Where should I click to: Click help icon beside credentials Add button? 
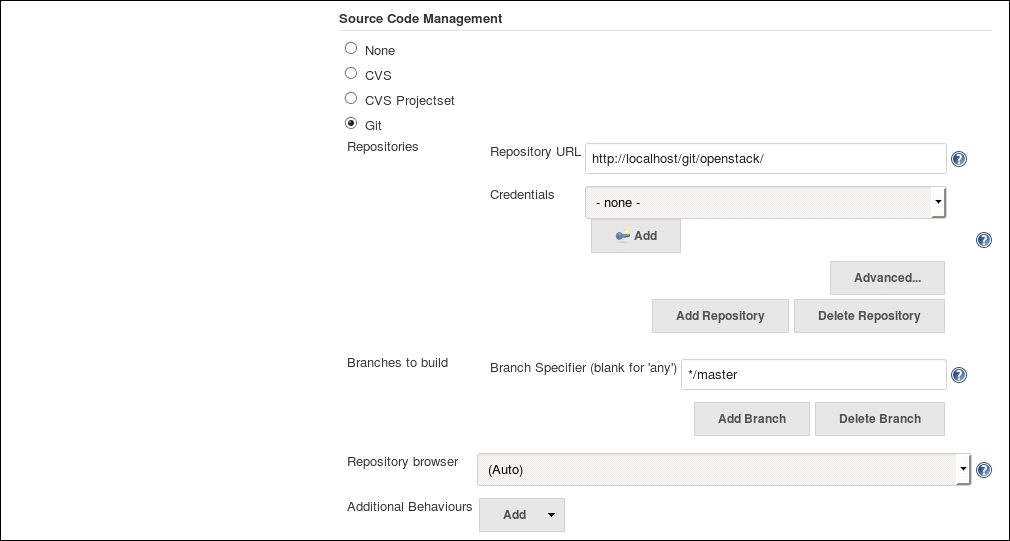point(983,240)
